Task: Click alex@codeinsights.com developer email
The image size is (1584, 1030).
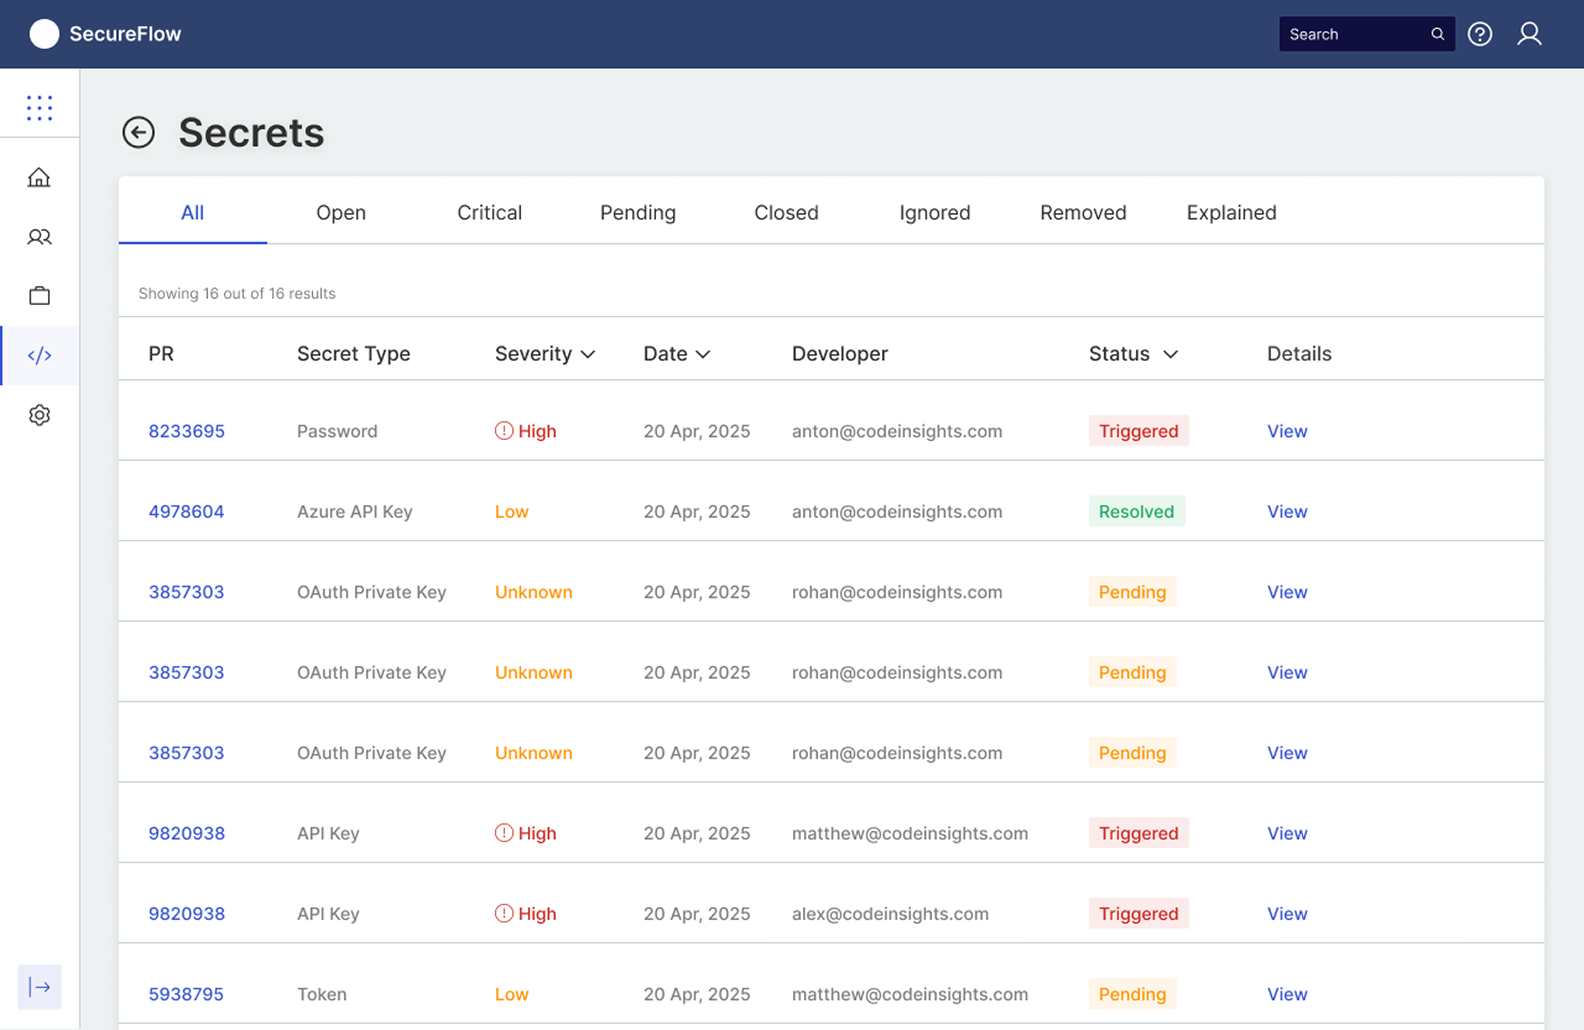Action: point(890,913)
